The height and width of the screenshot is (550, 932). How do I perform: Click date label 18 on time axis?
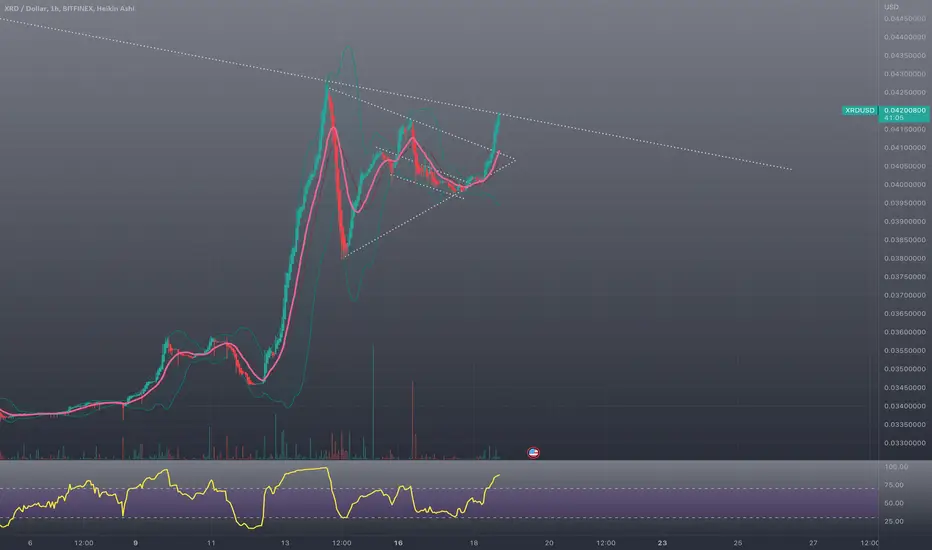474,543
